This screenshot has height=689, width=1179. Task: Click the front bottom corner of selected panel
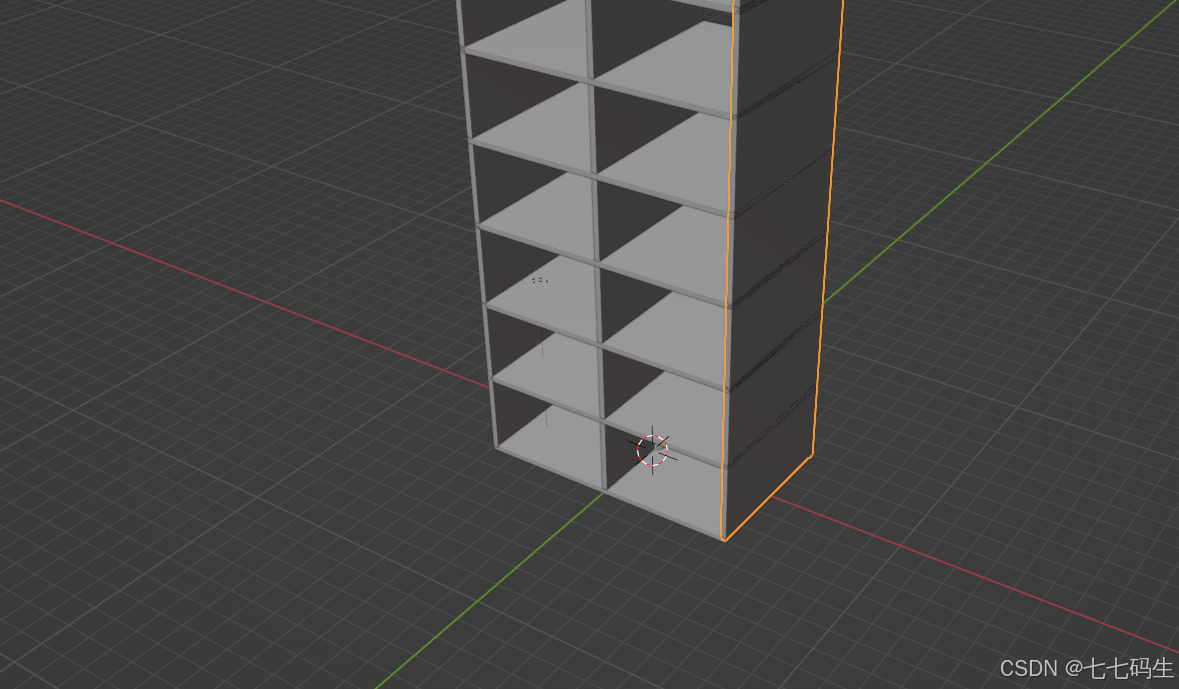723,540
